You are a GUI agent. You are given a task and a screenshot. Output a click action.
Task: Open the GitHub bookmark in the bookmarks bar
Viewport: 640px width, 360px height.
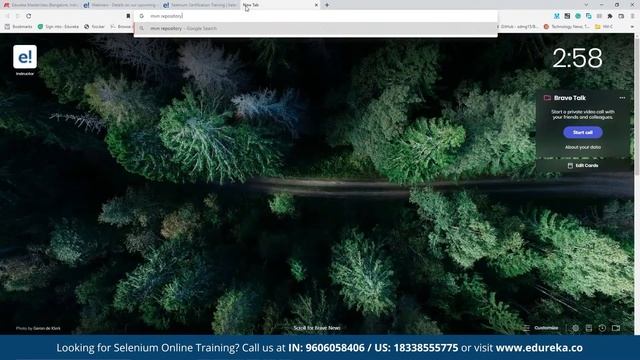(x=519, y=27)
